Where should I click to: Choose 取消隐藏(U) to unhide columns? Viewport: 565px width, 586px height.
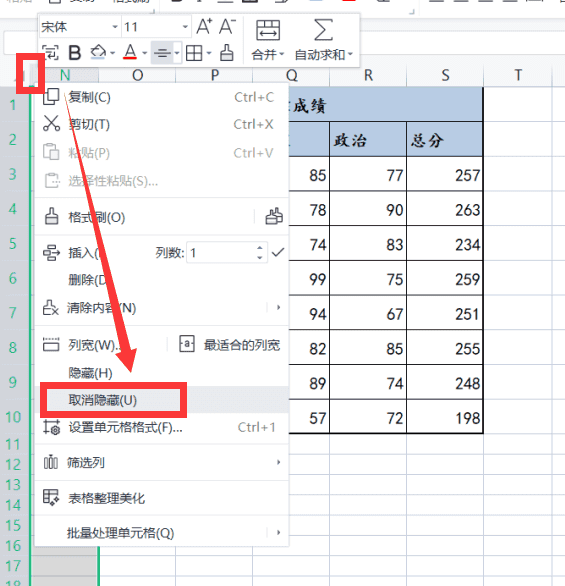pos(161,400)
